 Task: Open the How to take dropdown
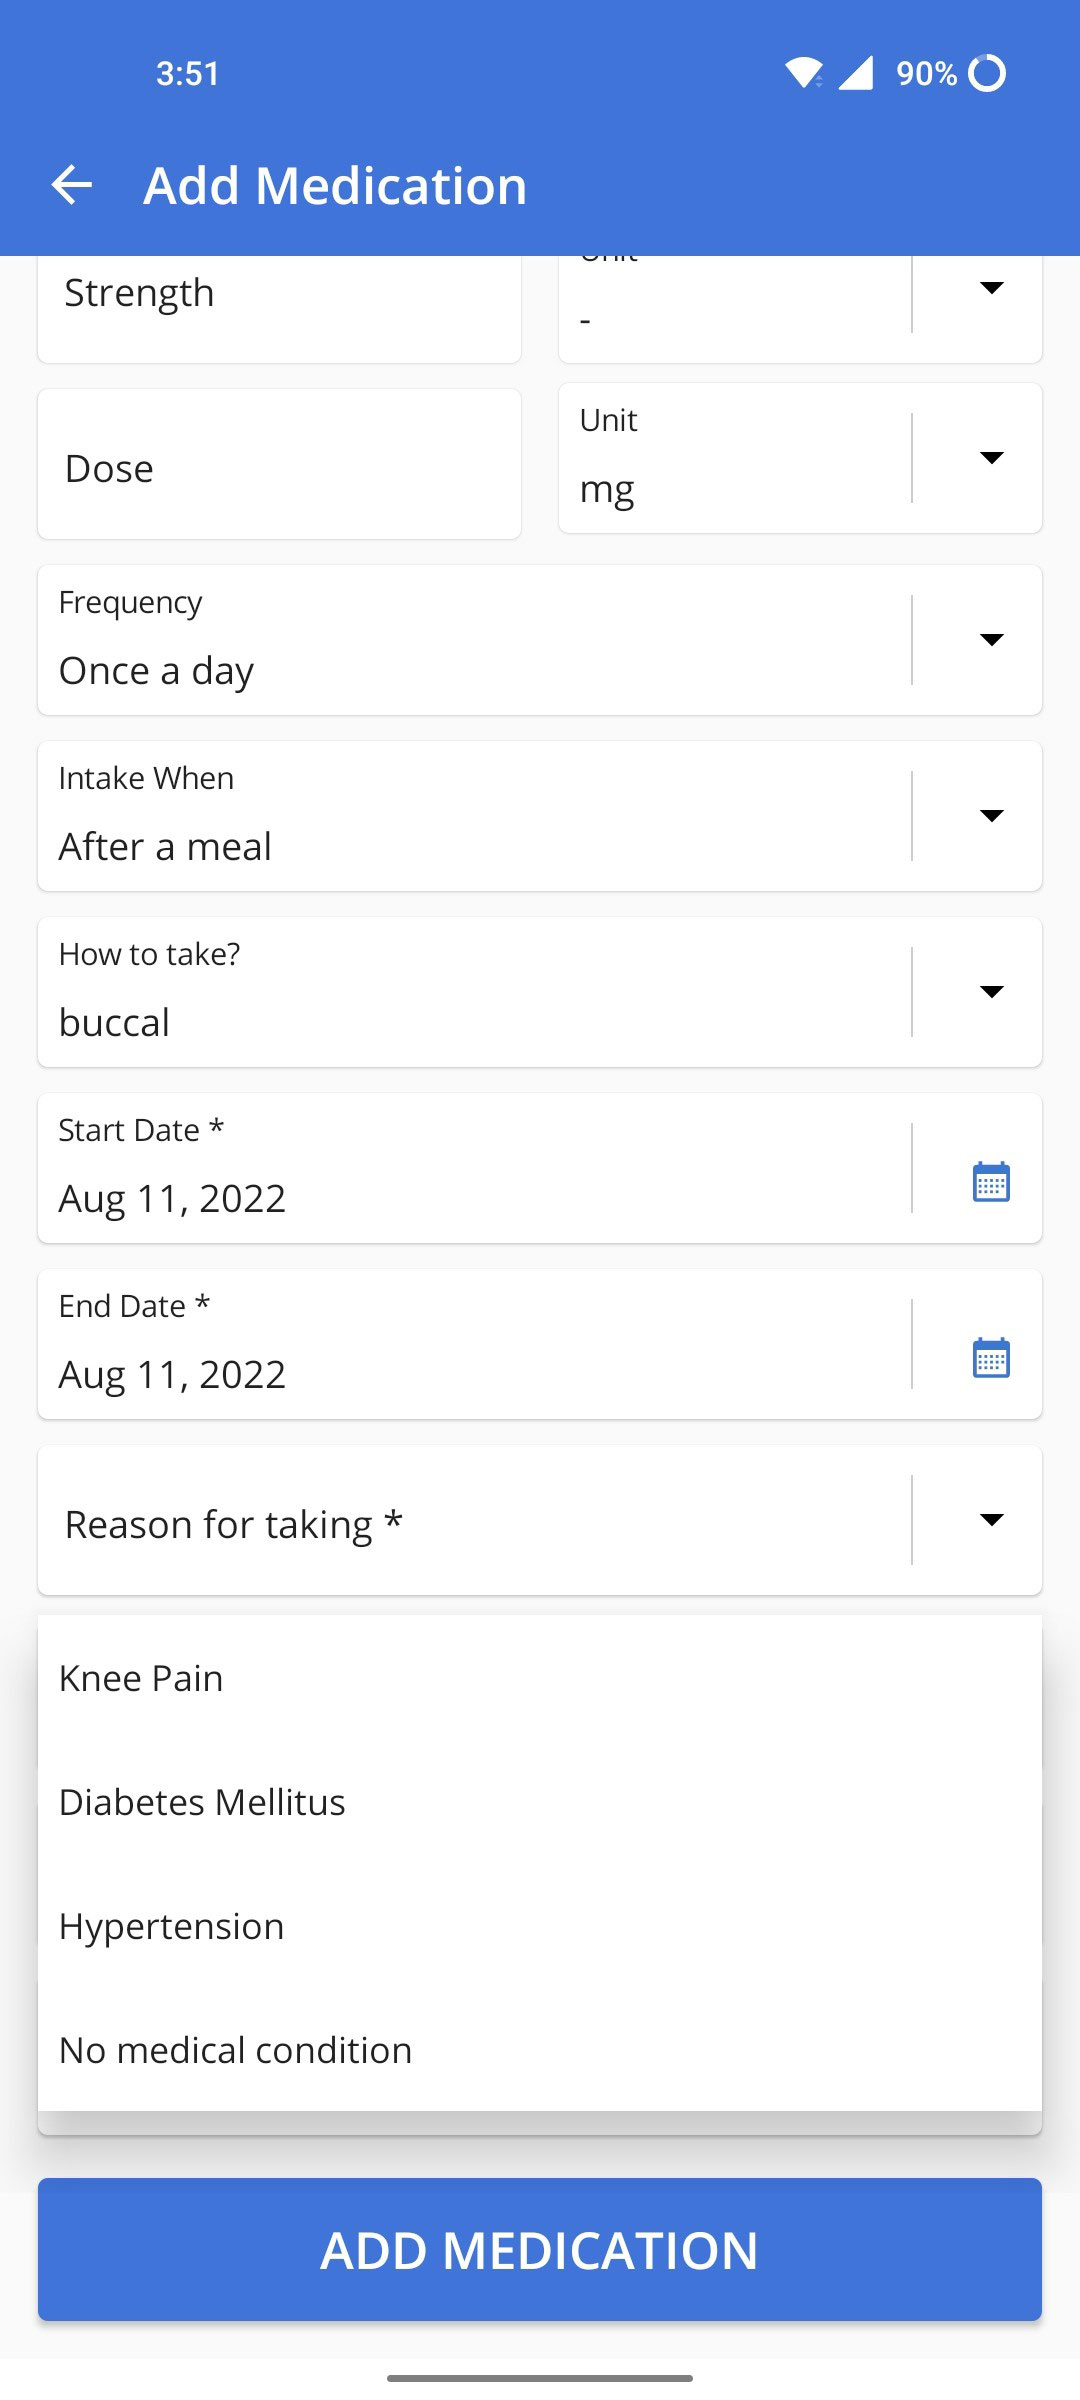tap(991, 992)
